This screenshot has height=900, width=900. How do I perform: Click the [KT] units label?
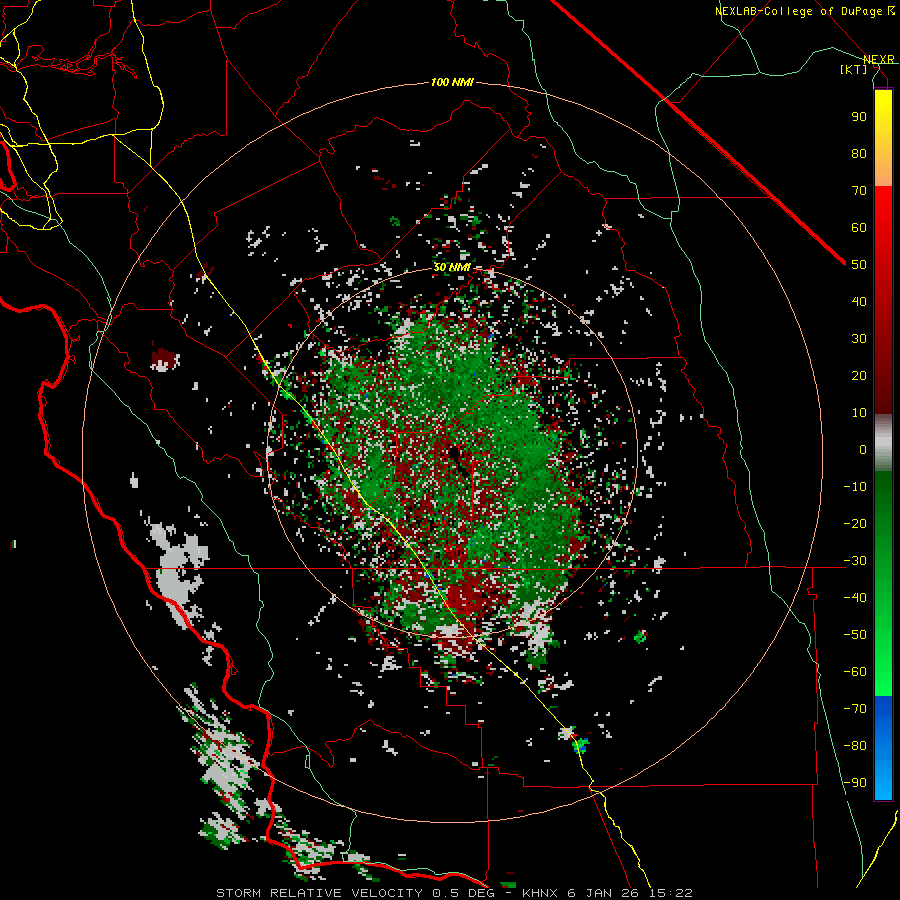(x=854, y=69)
